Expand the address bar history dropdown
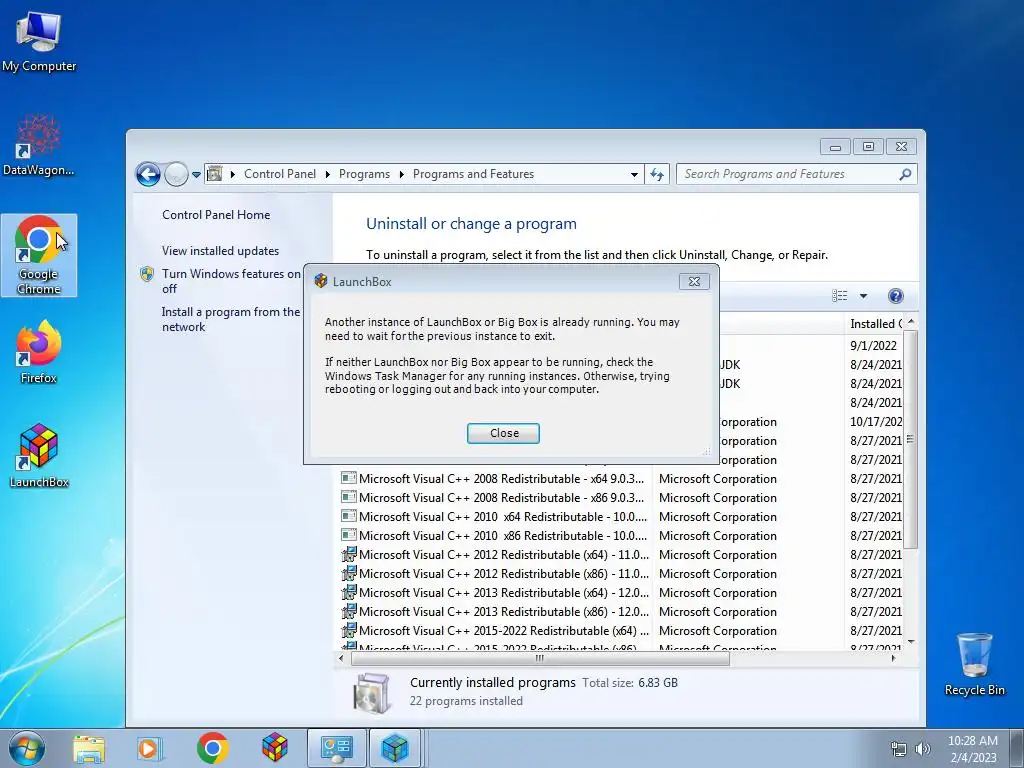 click(634, 174)
